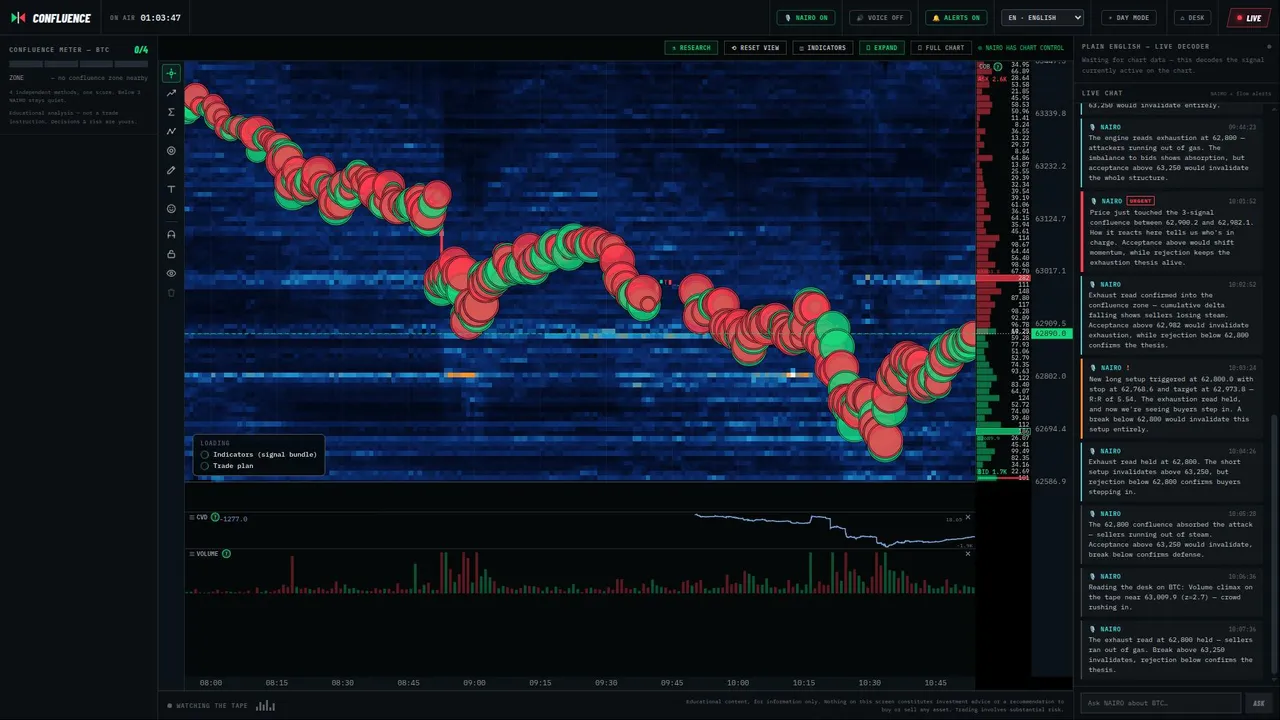Open the NAIRO urgent message about 3-signal confluence

point(1171,231)
